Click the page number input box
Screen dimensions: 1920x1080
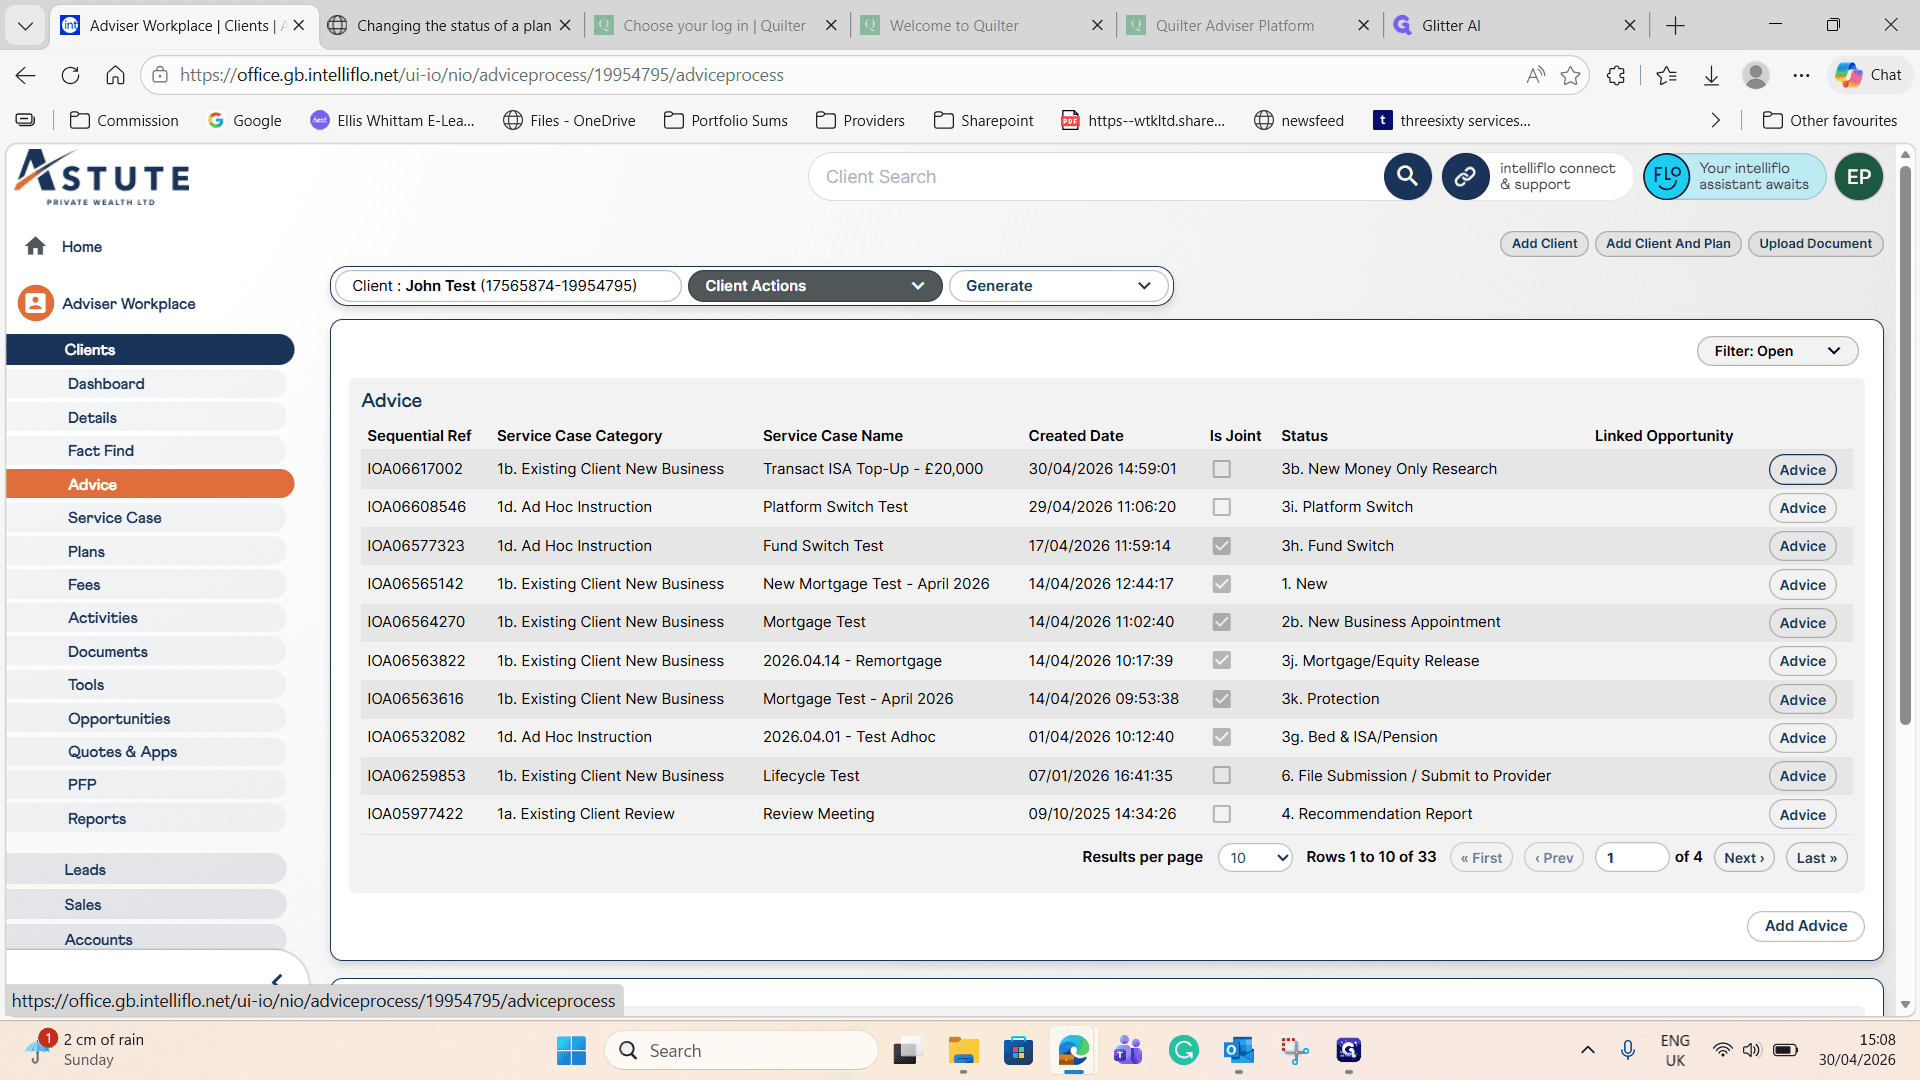(1631, 858)
